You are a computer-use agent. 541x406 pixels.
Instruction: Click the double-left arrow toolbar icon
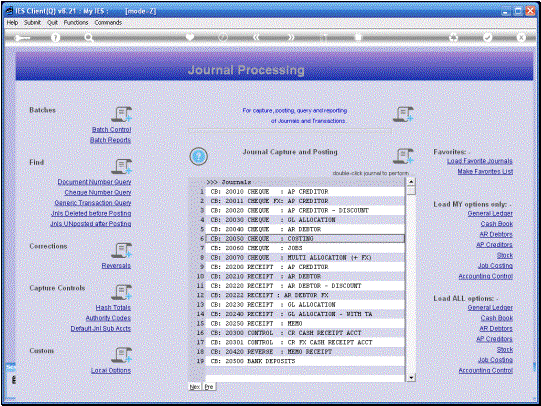(256, 37)
